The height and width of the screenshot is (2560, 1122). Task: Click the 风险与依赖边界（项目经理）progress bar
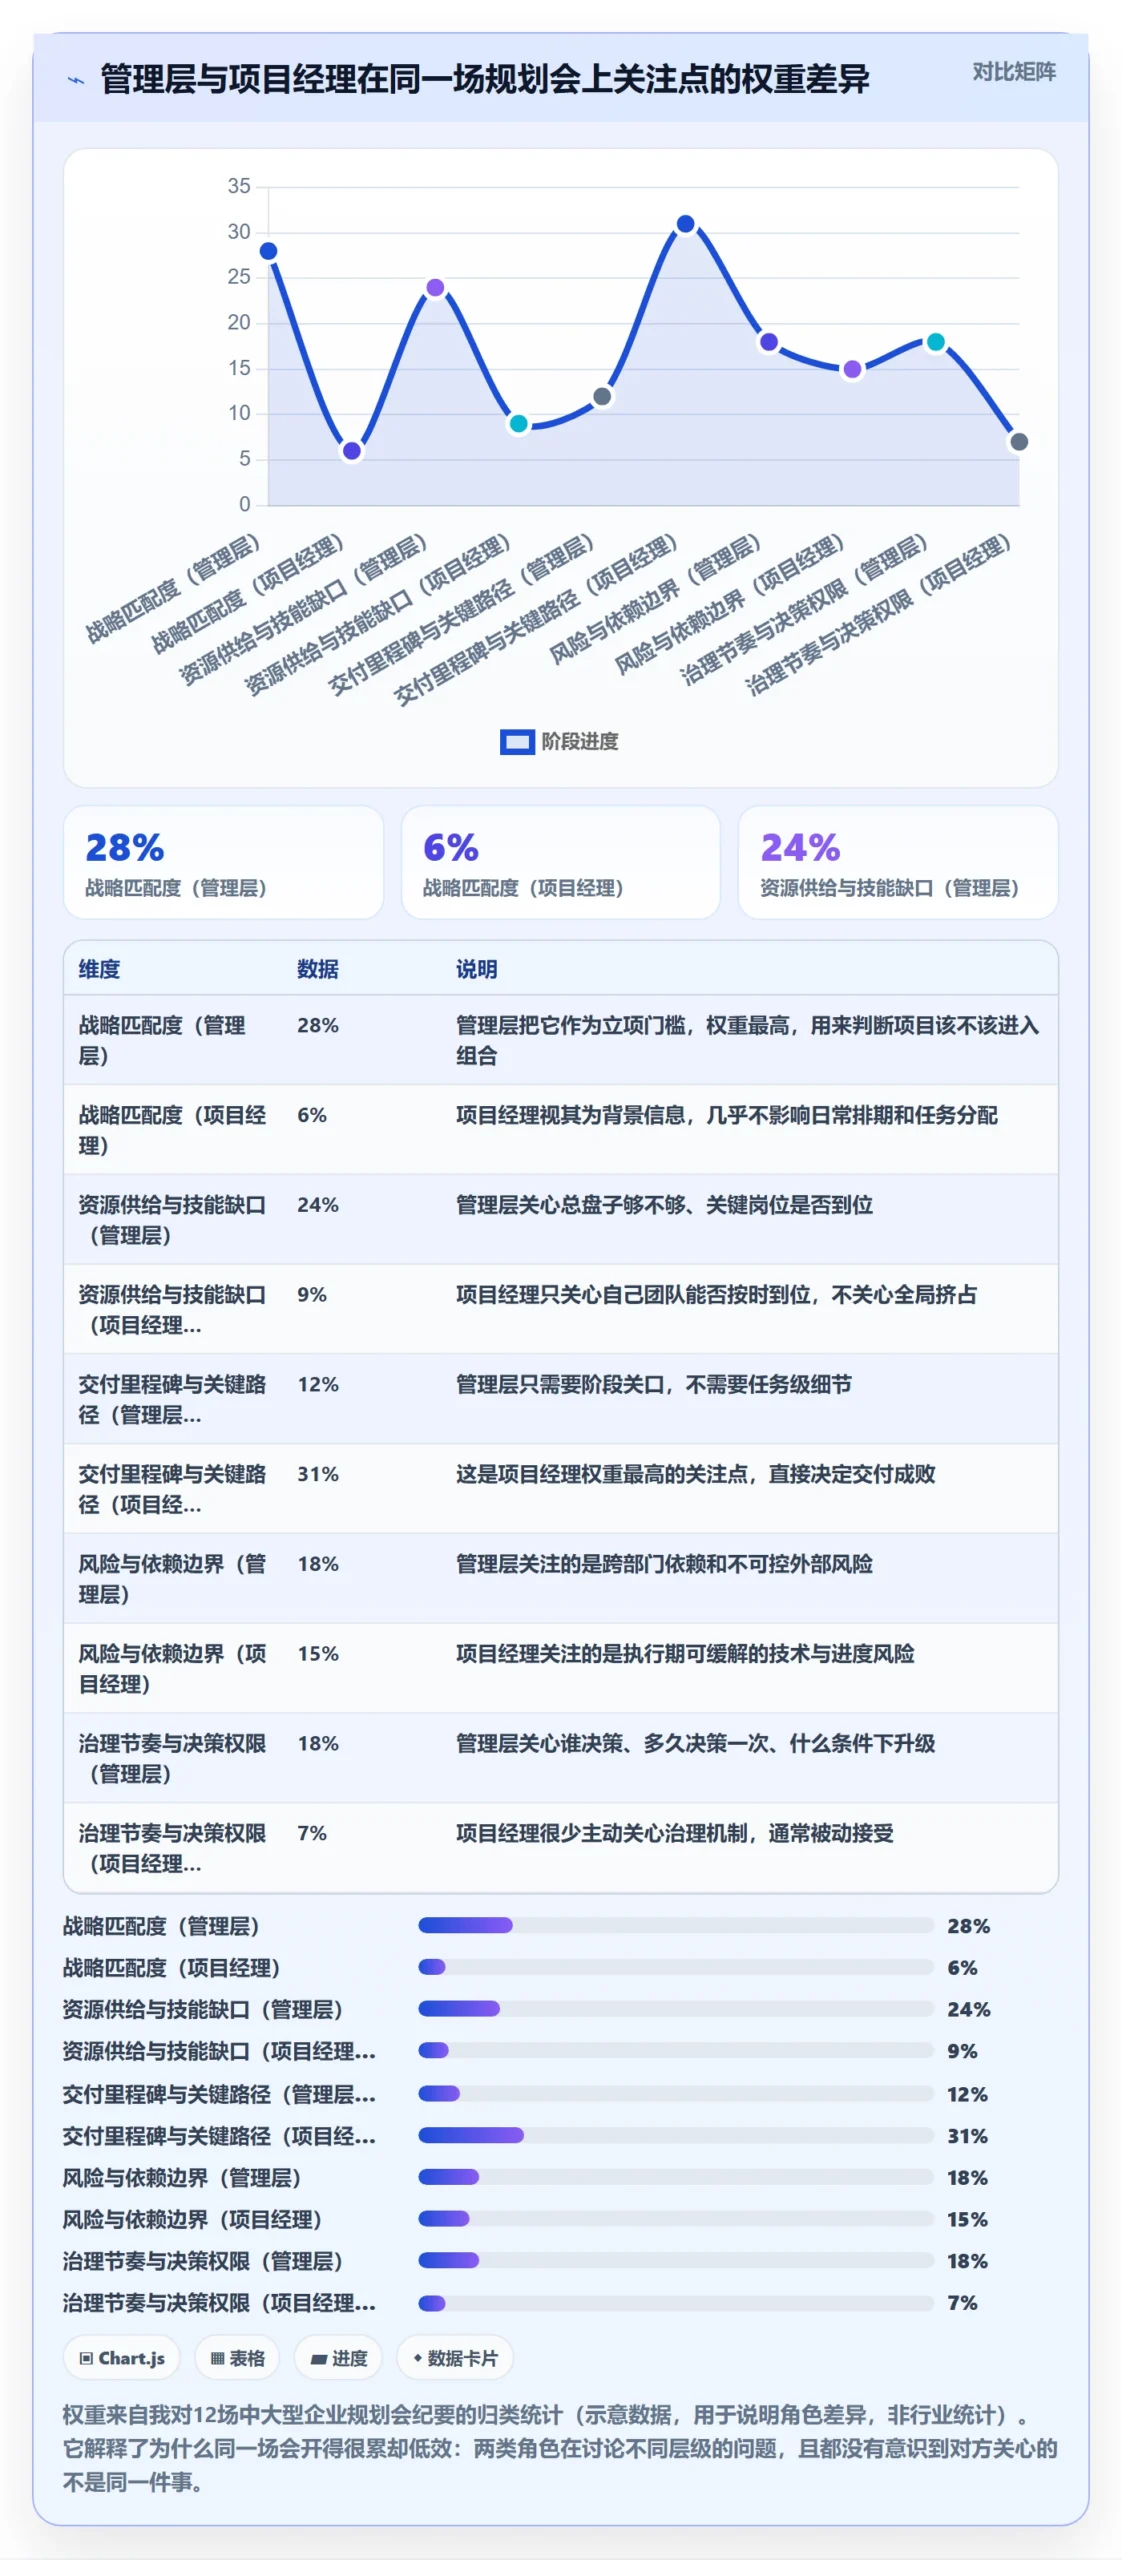[x=676, y=2219]
